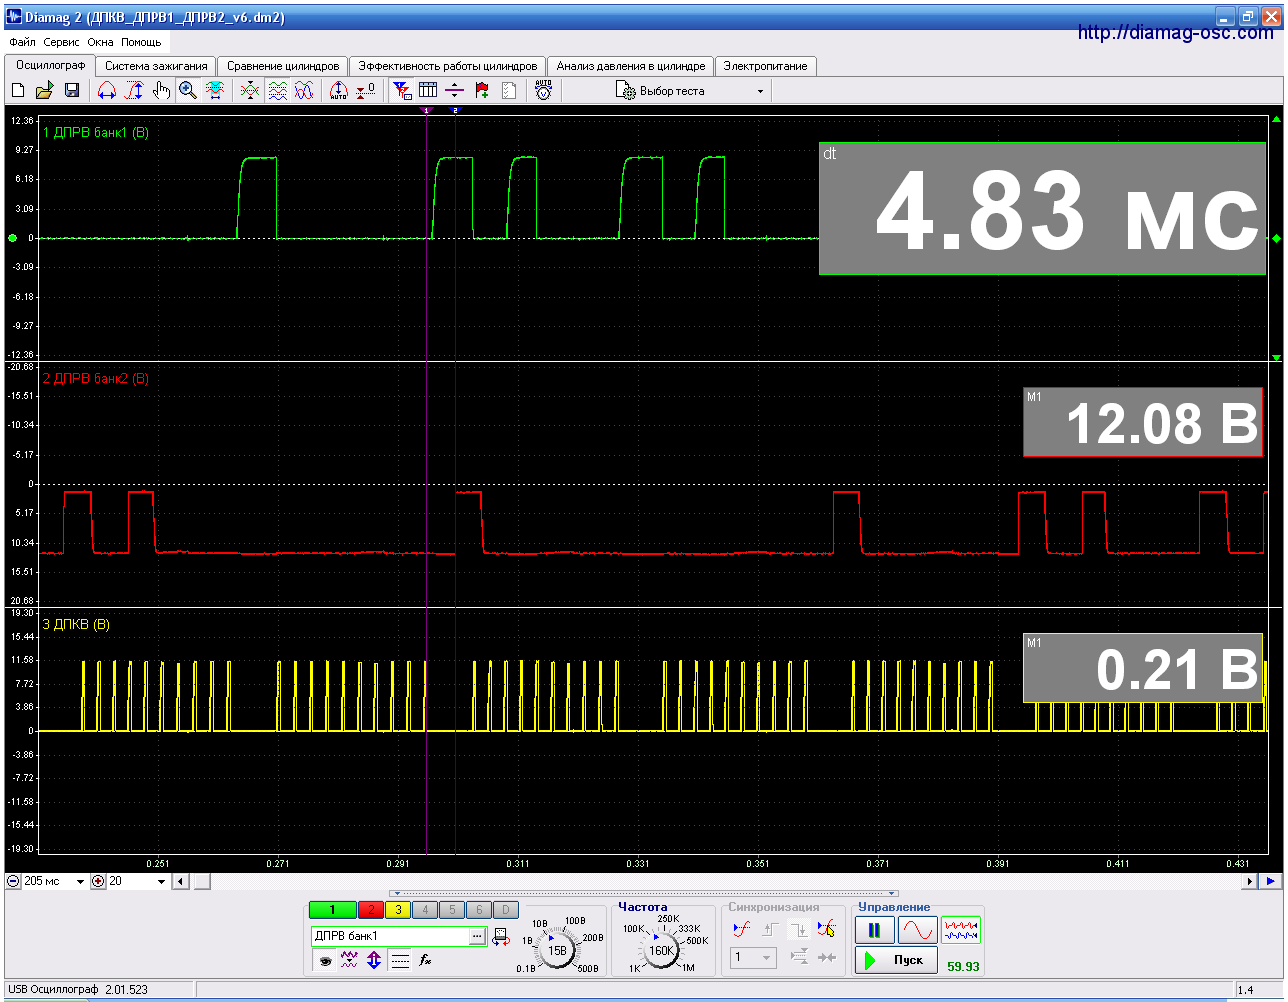The width and height of the screenshot is (1288, 1002).
Task: Click the Пуск start button
Action: (x=896, y=960)
